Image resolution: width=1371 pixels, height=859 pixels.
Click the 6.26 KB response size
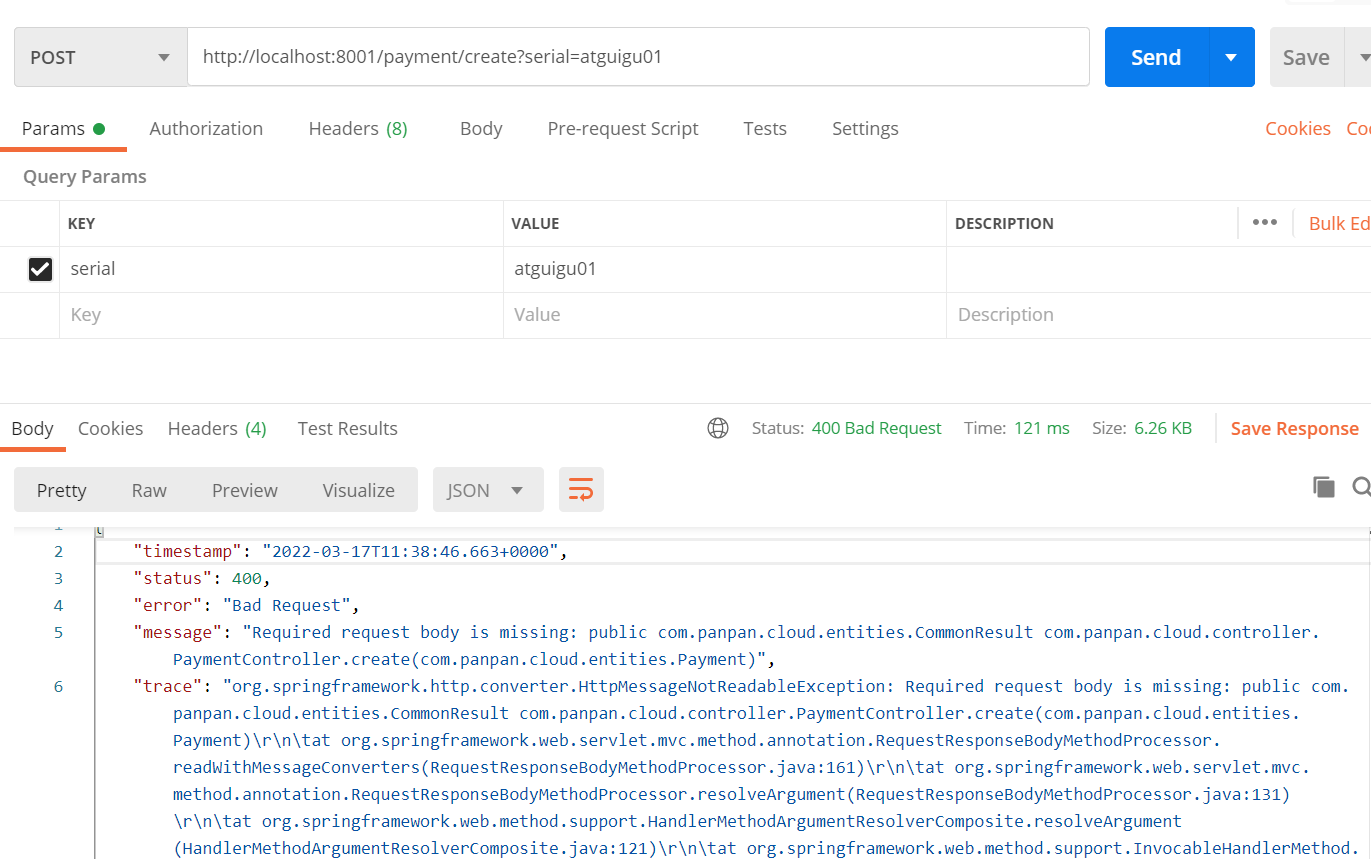tap(1163, 428)
